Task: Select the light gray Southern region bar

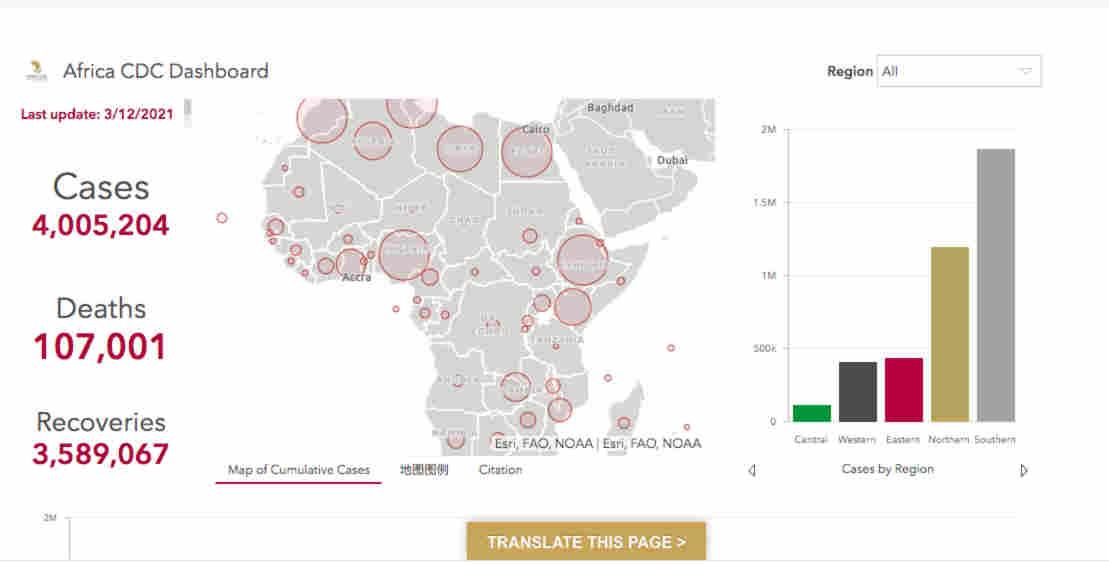Action: 996,285
